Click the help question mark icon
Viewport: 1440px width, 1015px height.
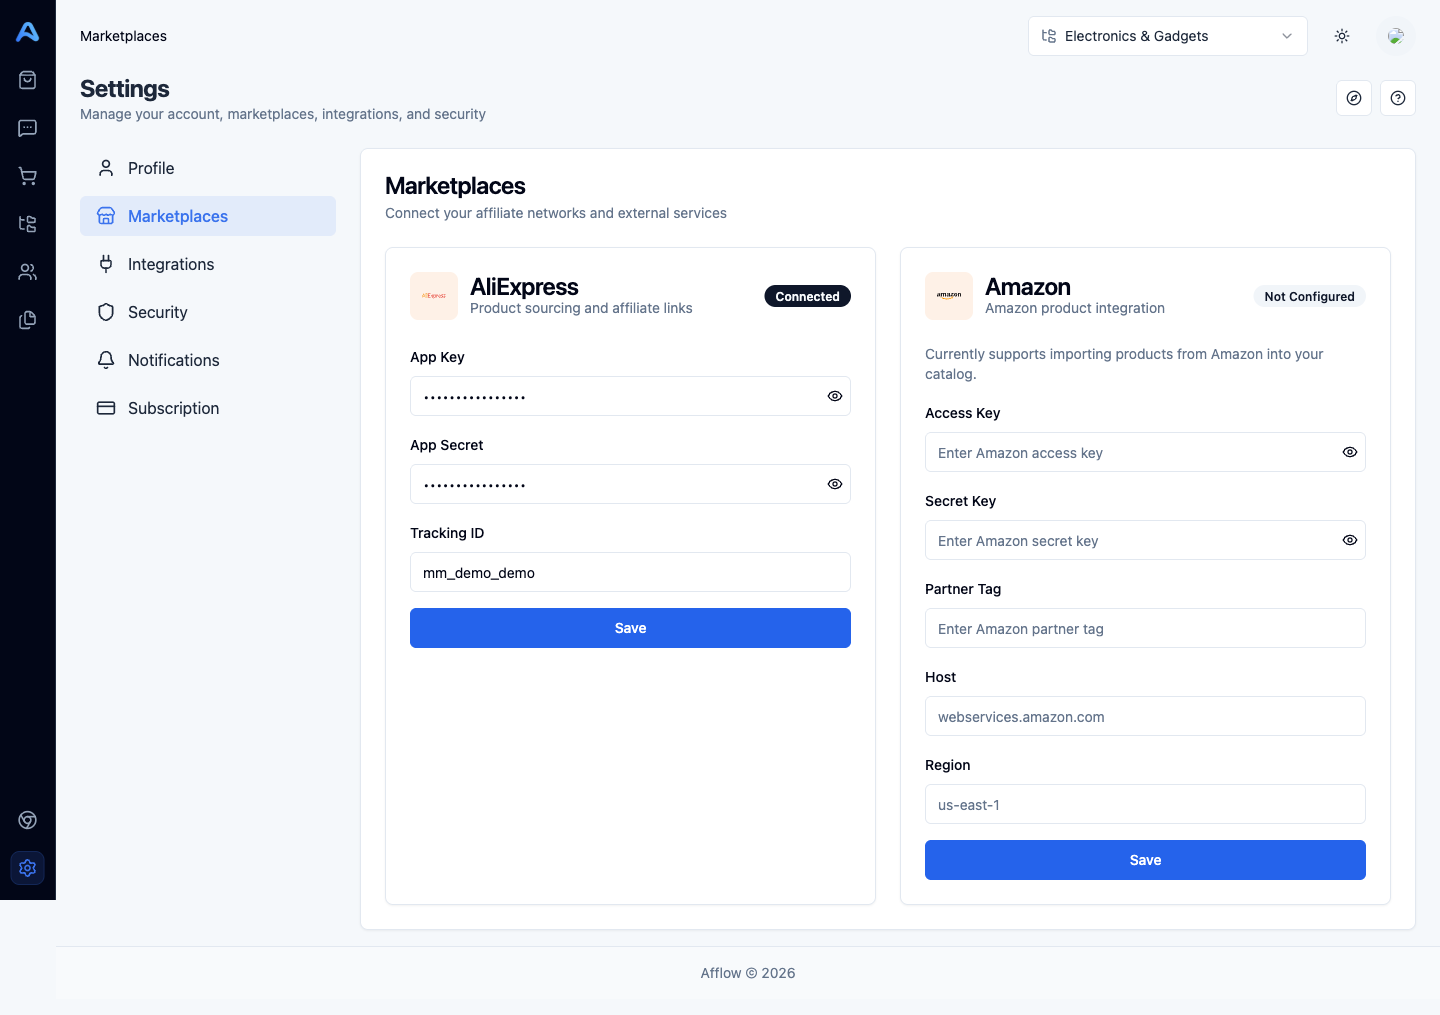1398,98
